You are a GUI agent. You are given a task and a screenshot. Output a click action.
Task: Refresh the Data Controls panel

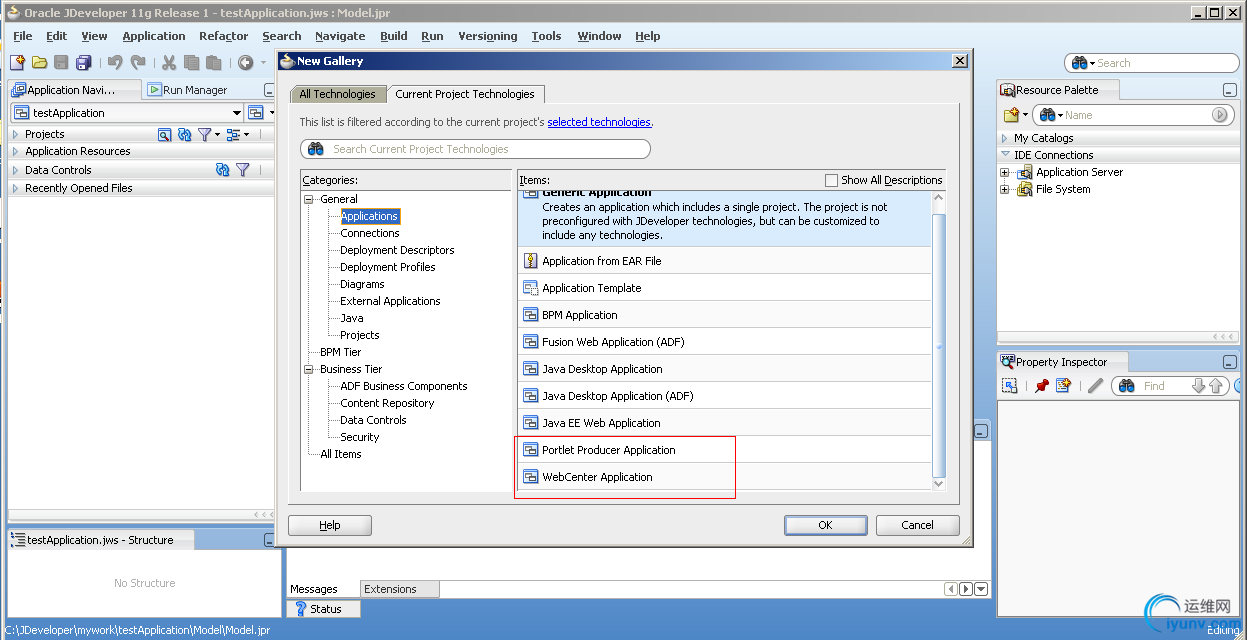222,170
